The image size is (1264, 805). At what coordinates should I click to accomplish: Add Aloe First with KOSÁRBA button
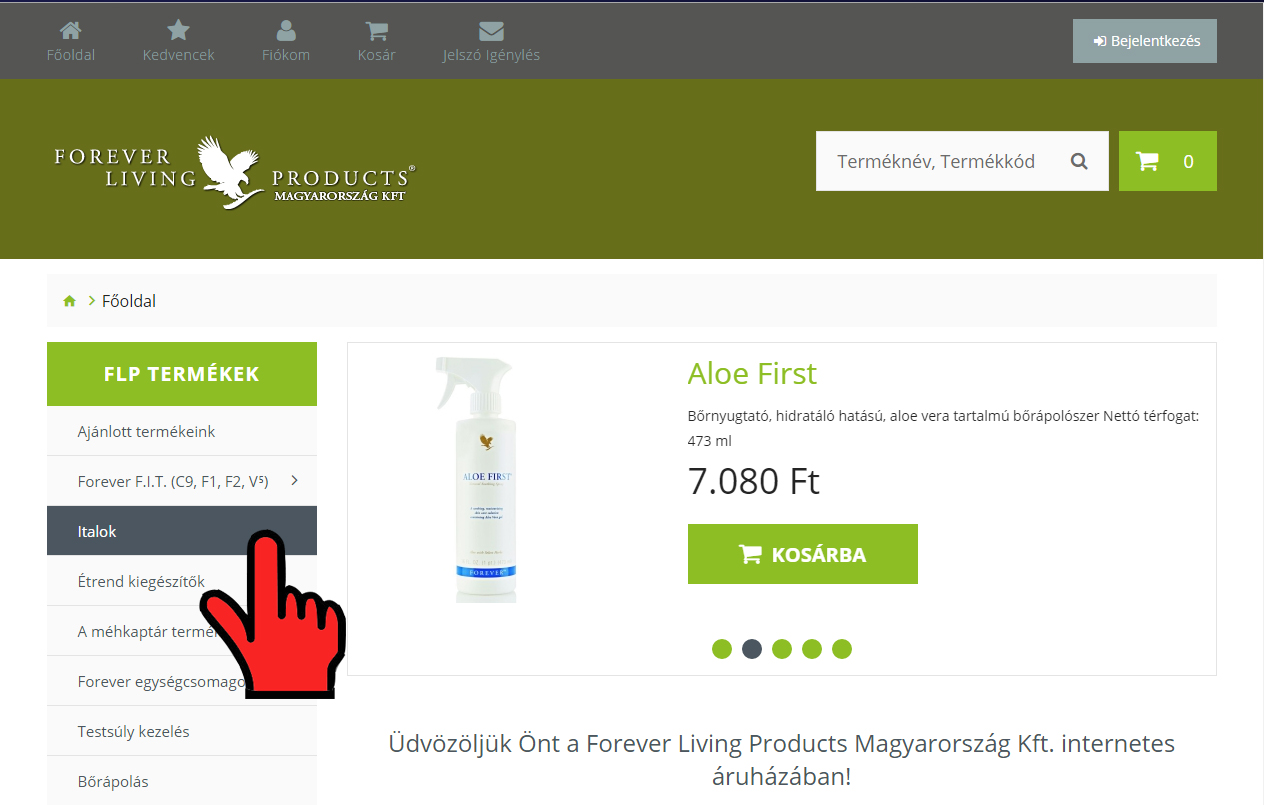pyautogui.click(x=803, y=554)
